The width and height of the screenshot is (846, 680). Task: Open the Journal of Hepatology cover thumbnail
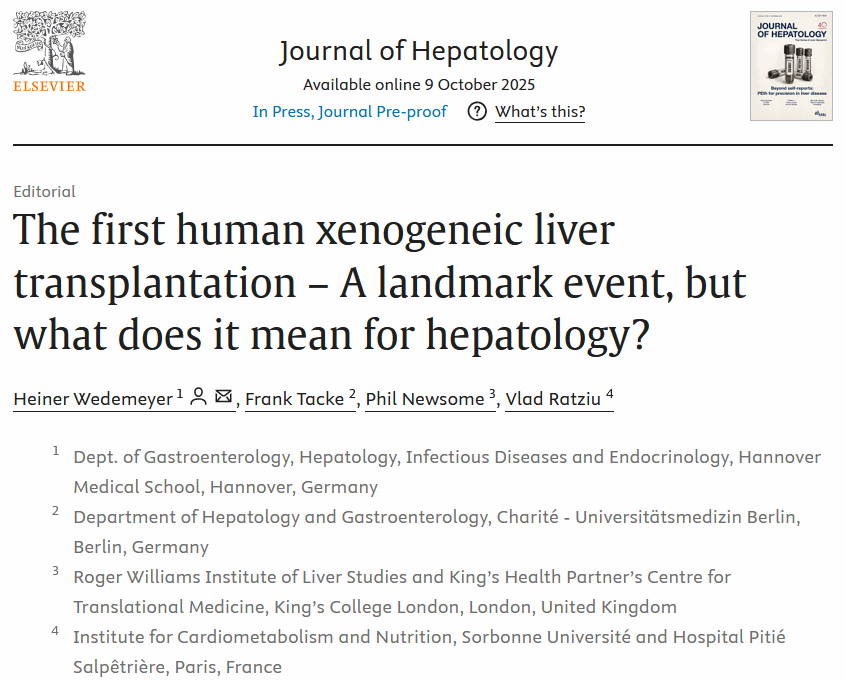pyautogui.click(x=791, y=66)
